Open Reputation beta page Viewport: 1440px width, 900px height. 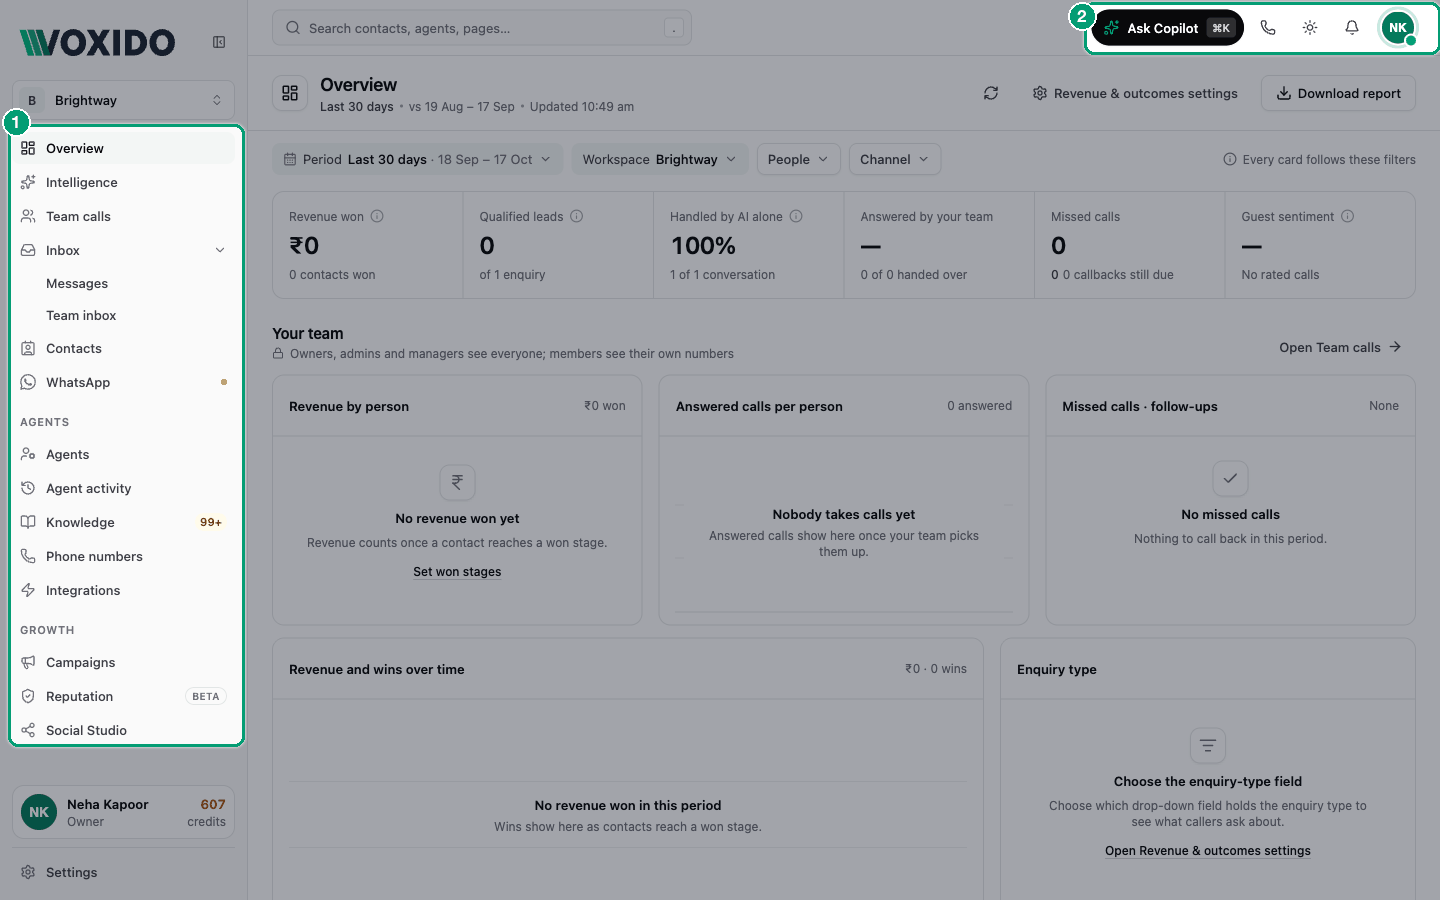click(125, 696)
